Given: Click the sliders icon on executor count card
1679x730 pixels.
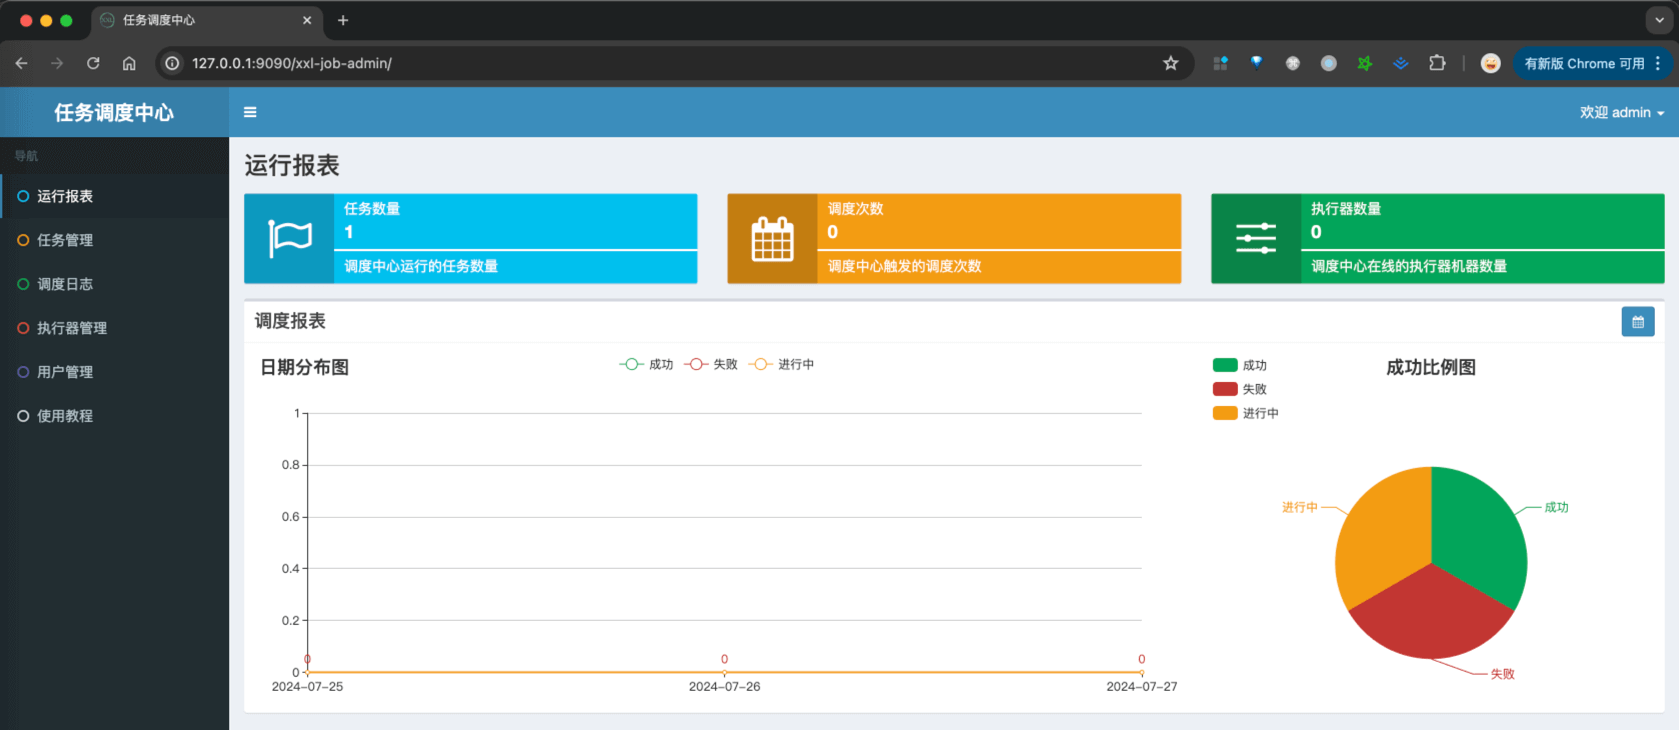Looking at the screenshot, I should [x=1255, y=239].
